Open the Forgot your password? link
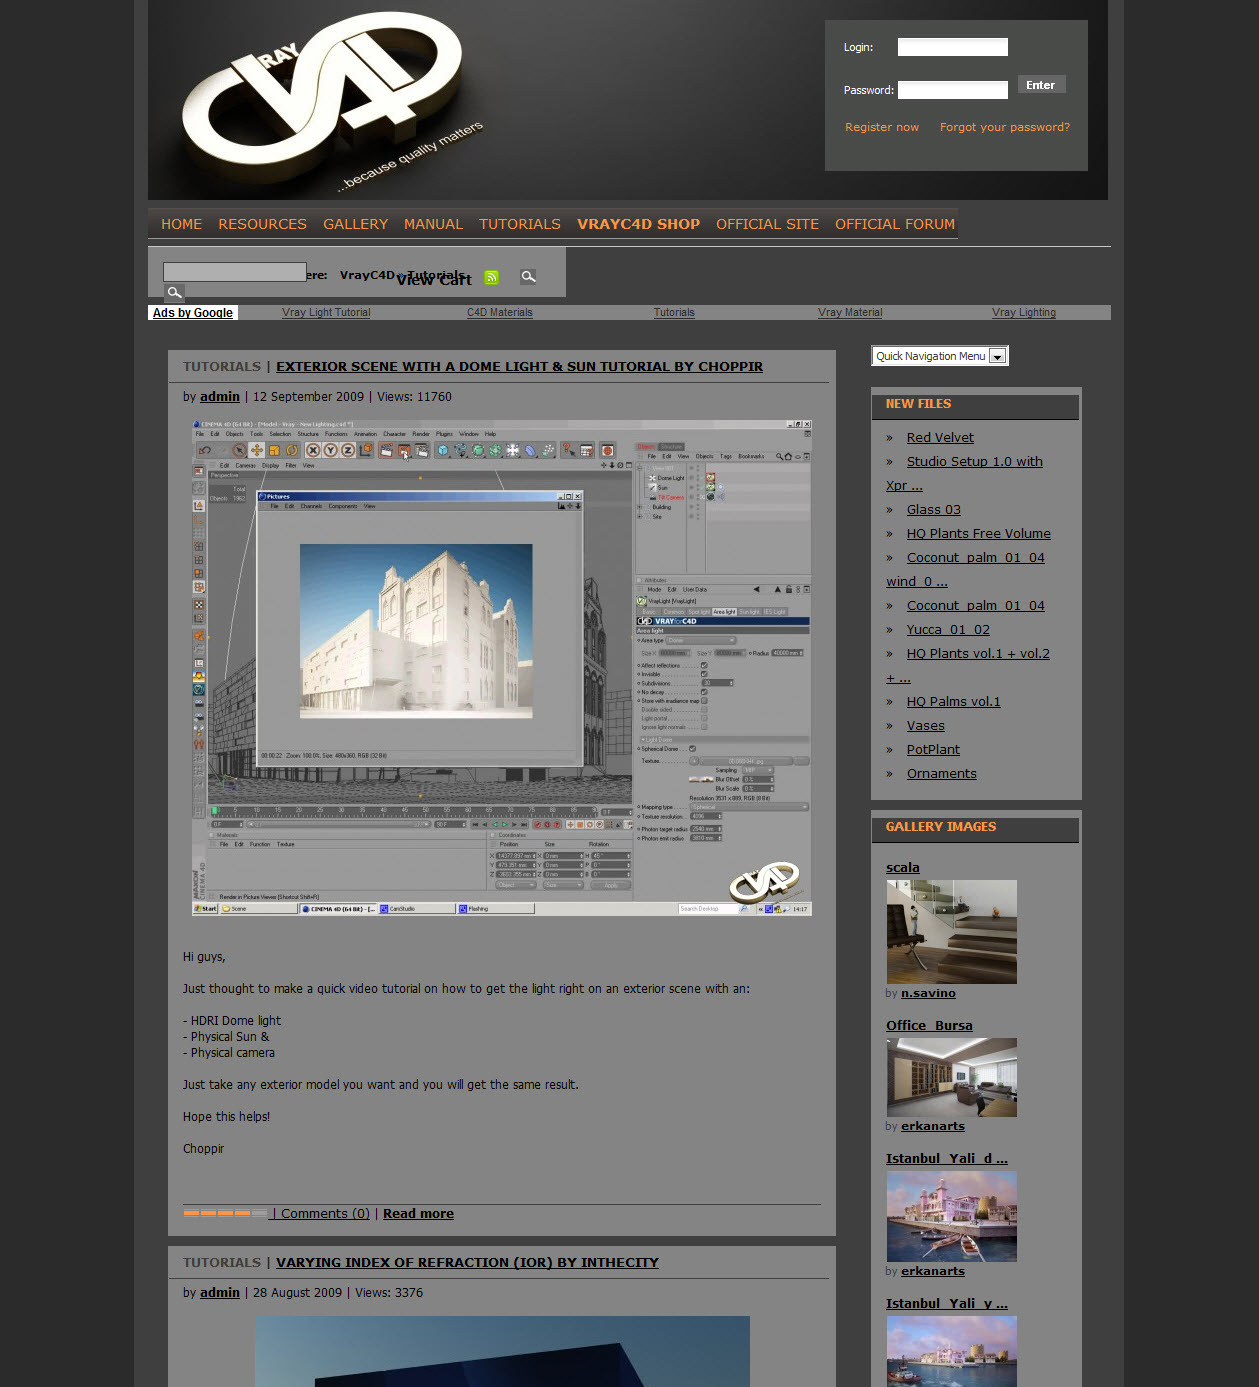 (1005, 127)
